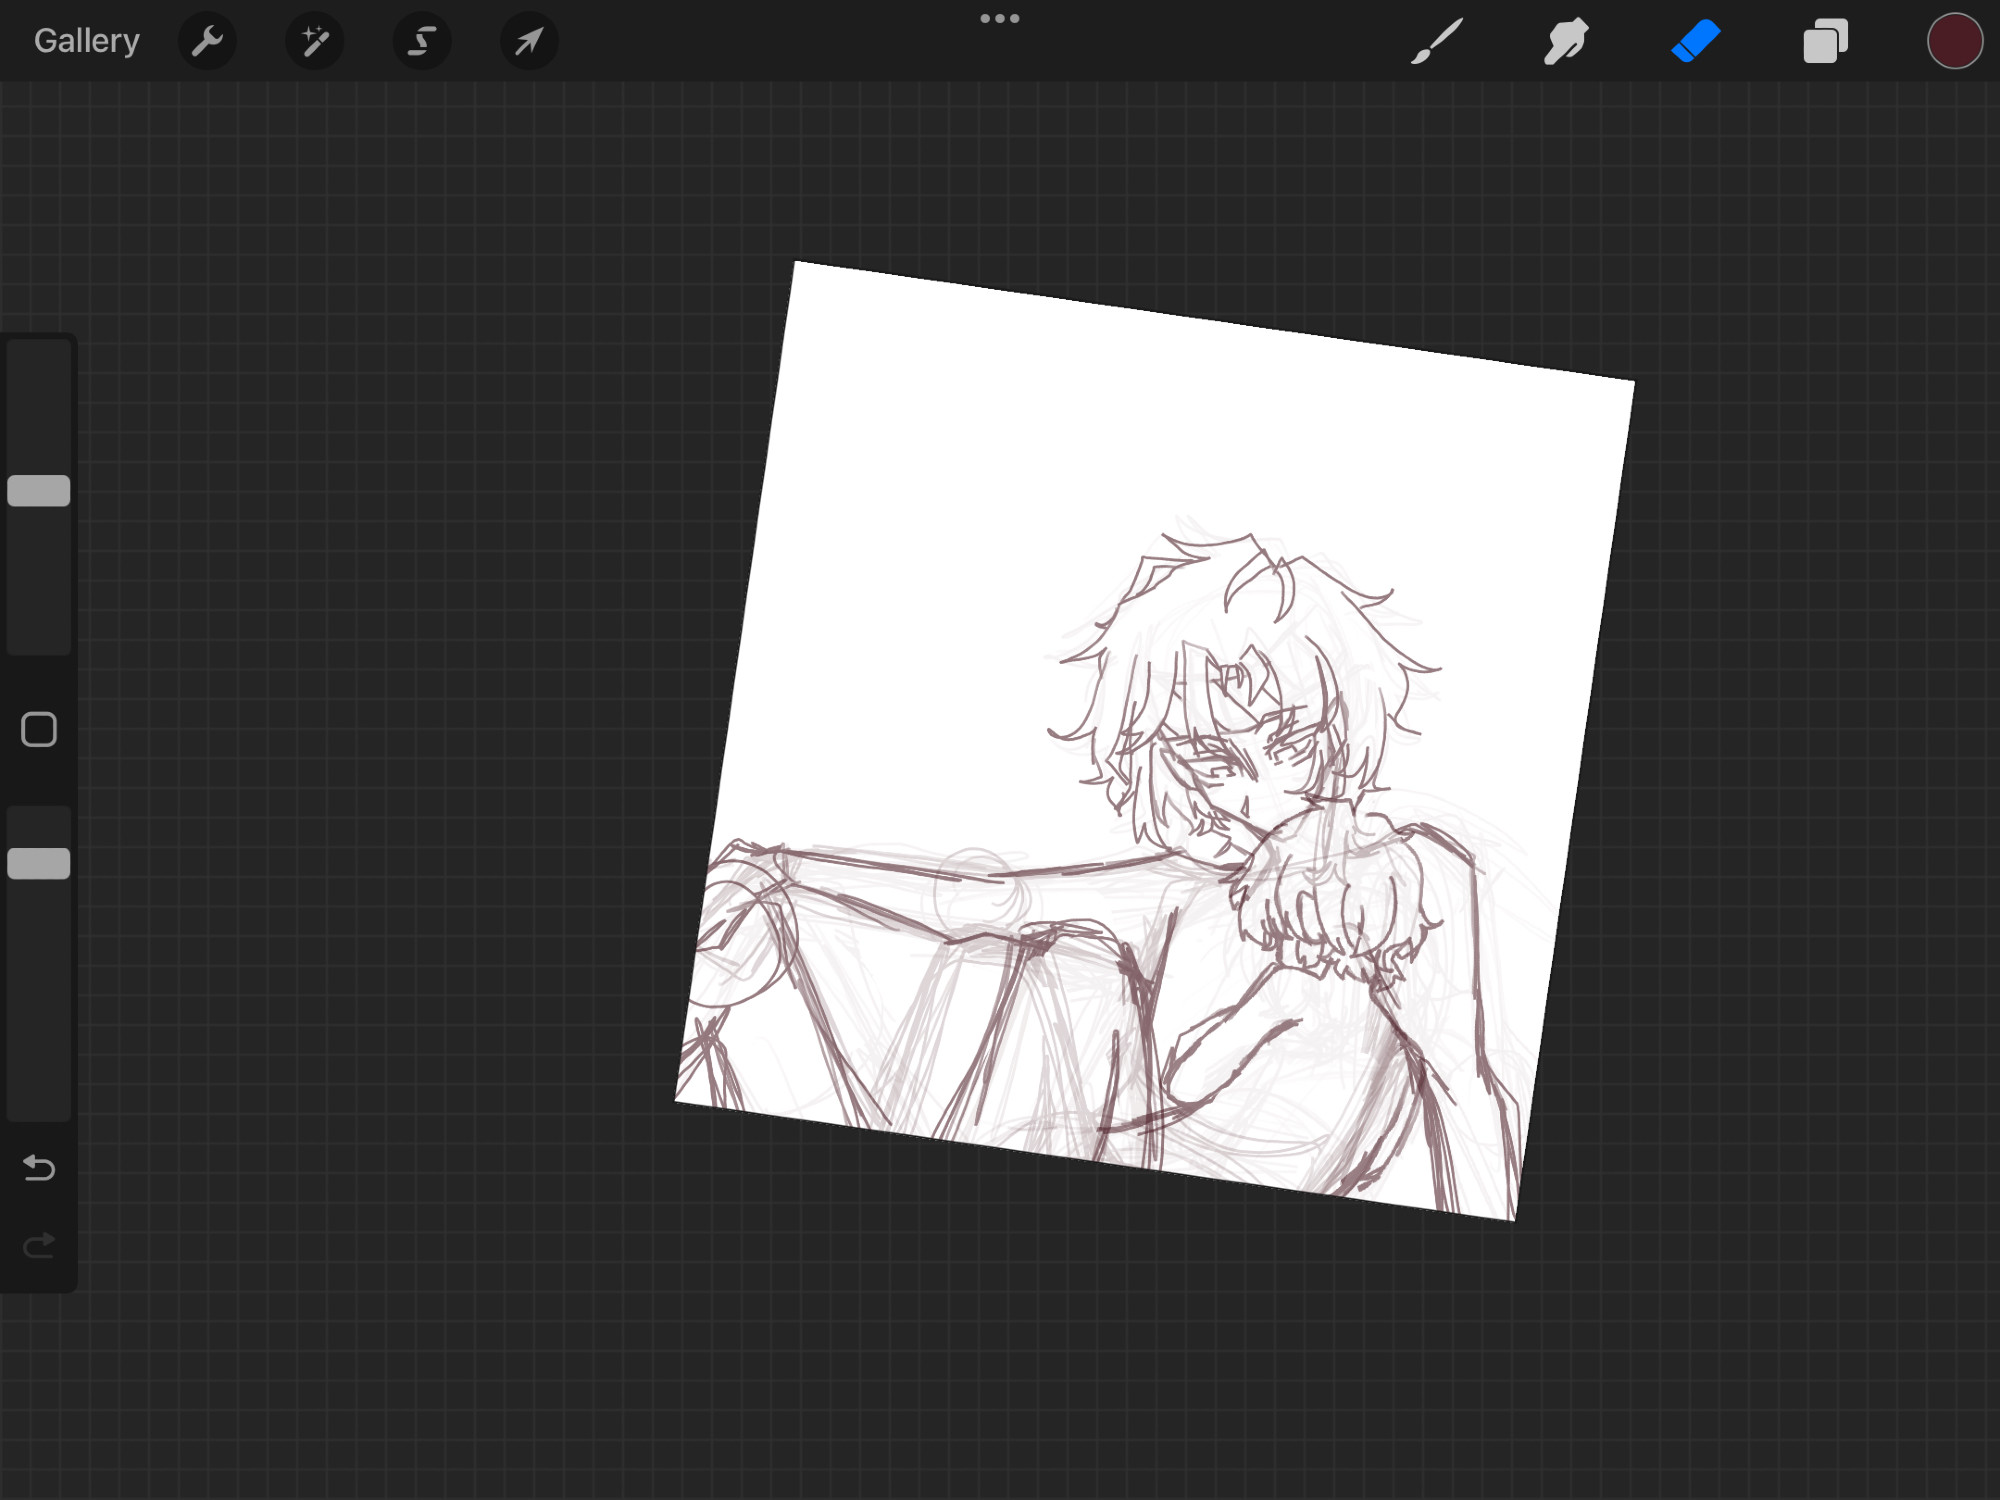Activate the Transform arrow tool

click(529, 41)
